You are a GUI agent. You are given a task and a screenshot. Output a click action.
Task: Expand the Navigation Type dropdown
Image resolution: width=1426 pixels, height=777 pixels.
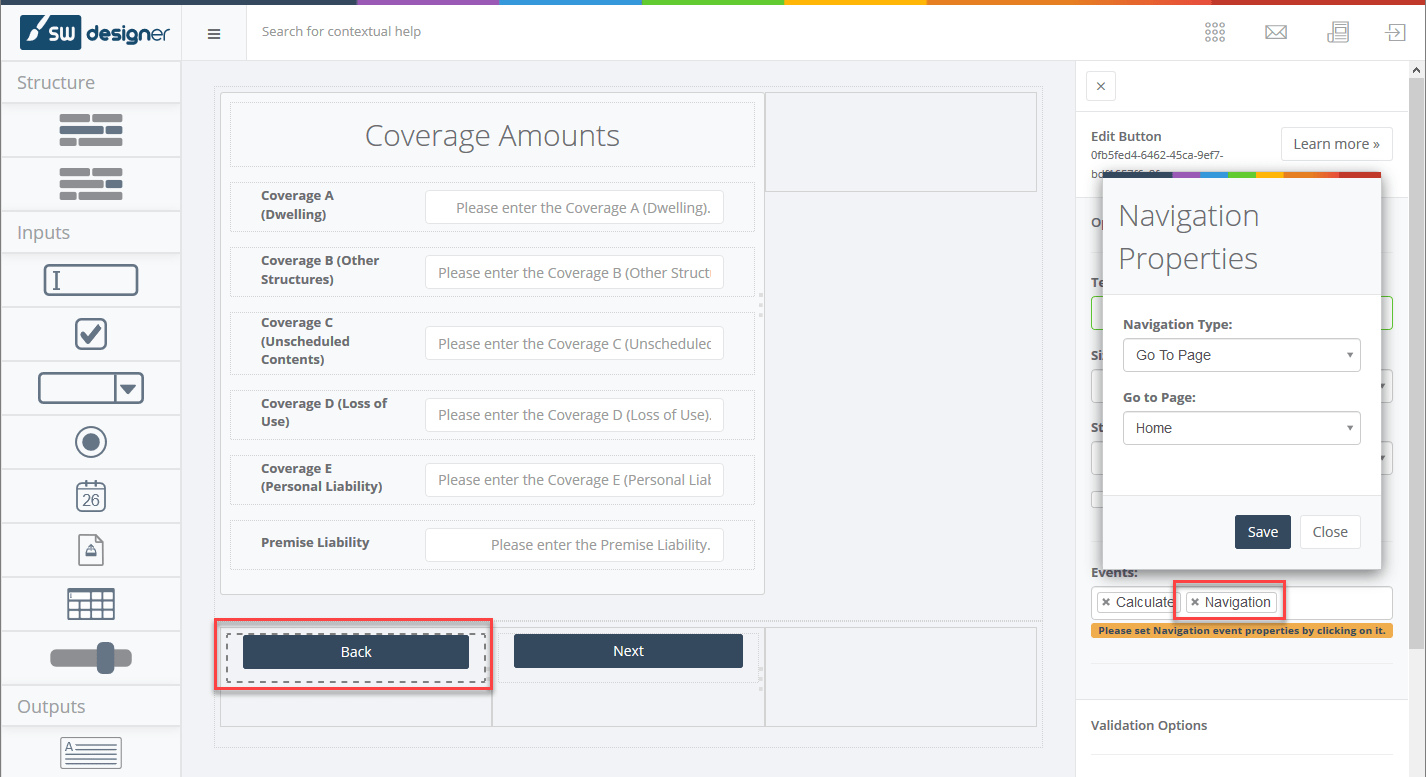[1241, 355]
